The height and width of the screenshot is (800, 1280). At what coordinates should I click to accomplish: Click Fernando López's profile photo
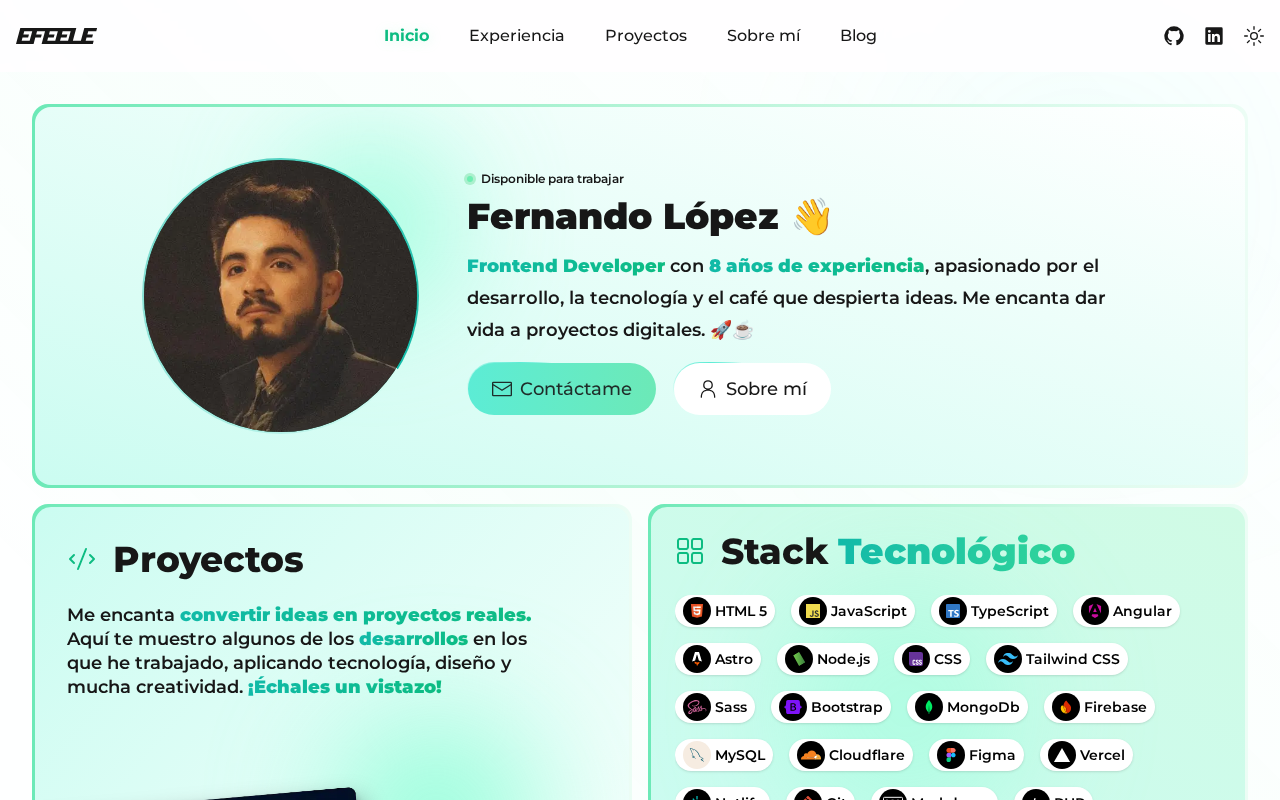[281, 296]
